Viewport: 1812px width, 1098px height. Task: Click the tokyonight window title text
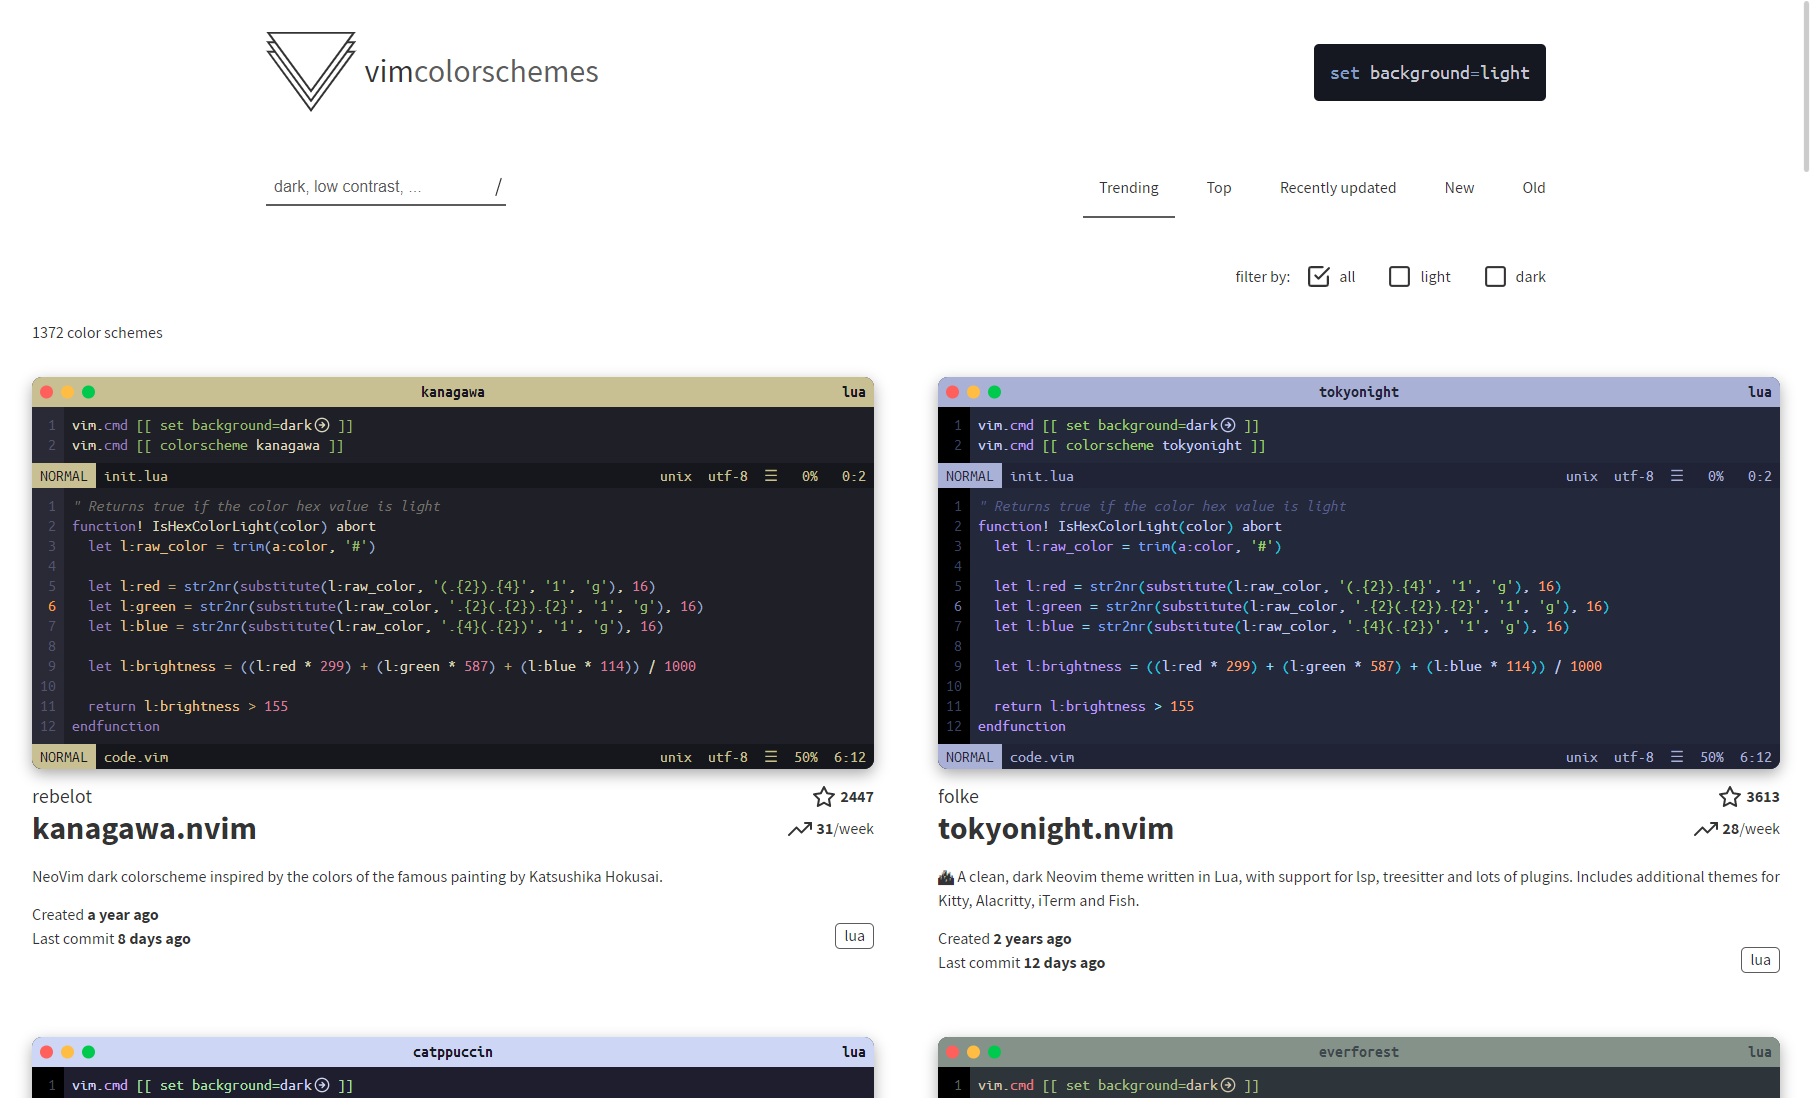1359,392
